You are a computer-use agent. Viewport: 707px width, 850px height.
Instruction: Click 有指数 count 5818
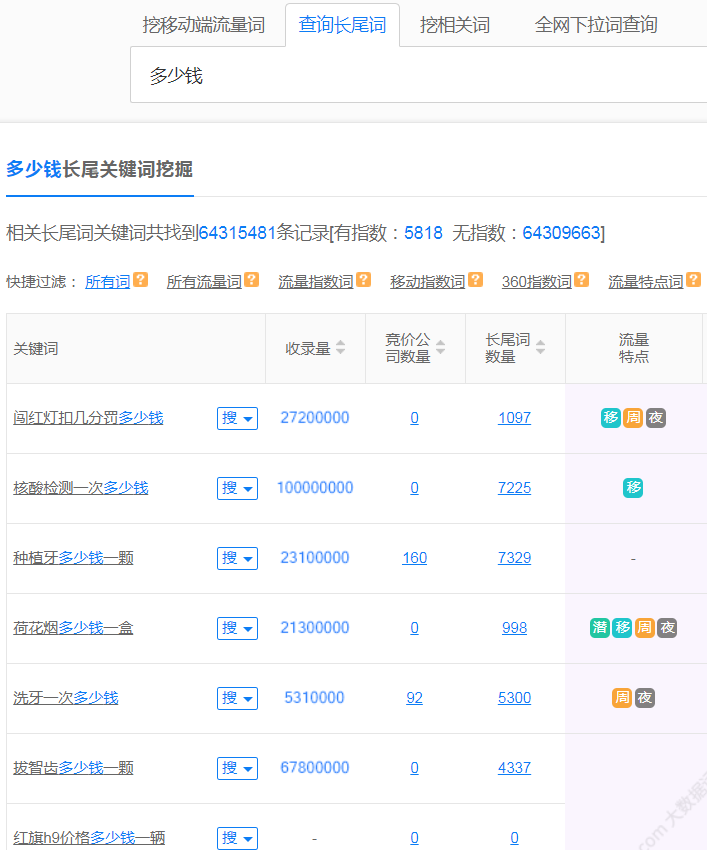coord(423,233)
